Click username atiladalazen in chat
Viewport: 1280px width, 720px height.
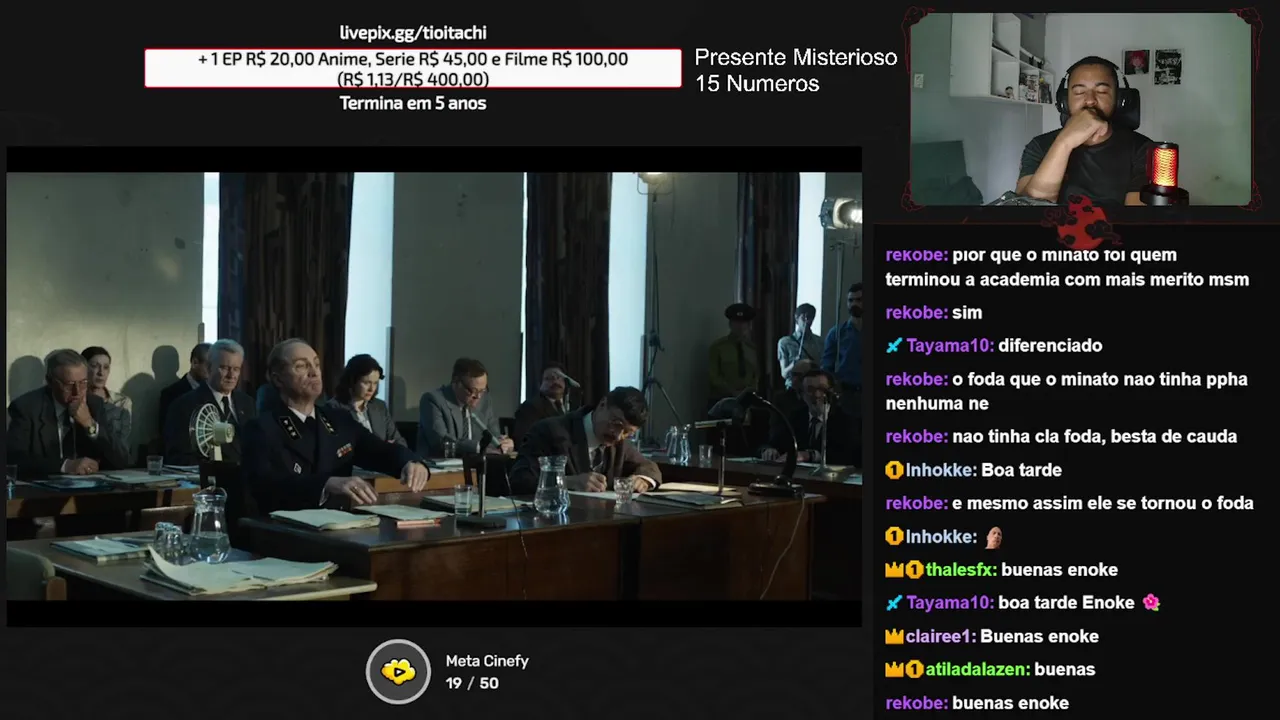pos(978,669)
